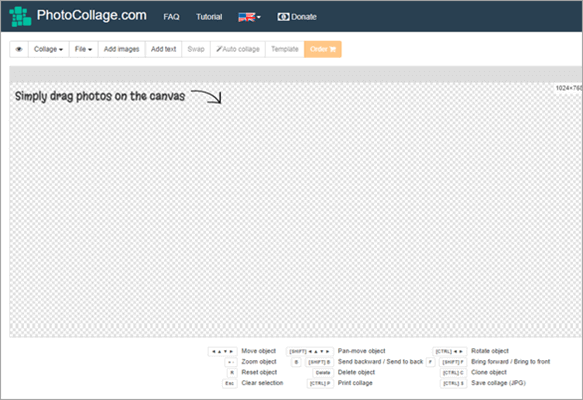Image resolution: width=583 pixels, height=400 pixels.
Task: Click the CTRL S Save collage key
Action: [453, 383]
